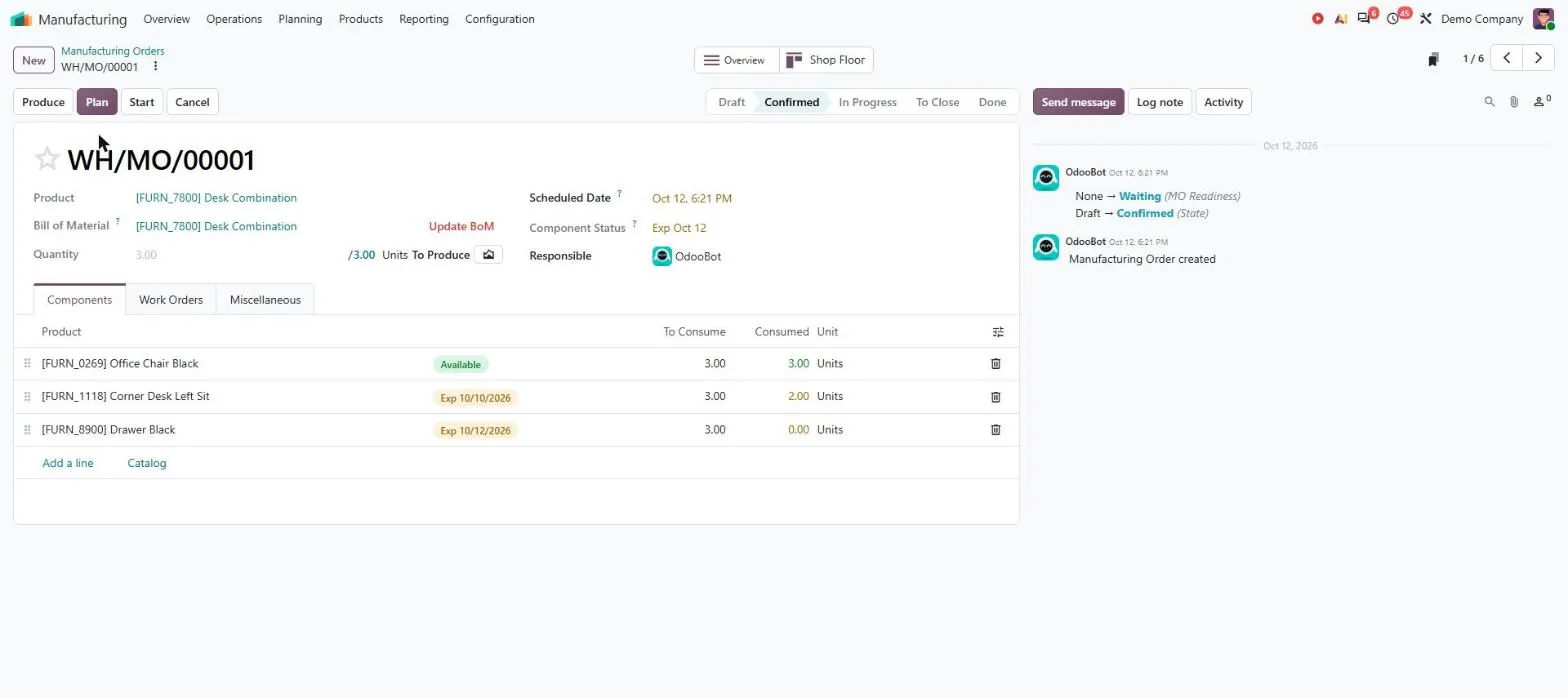Select the Components tab
Viewport: 1568px width, 698px height.
pyautogui.click(x=80, y=300)
